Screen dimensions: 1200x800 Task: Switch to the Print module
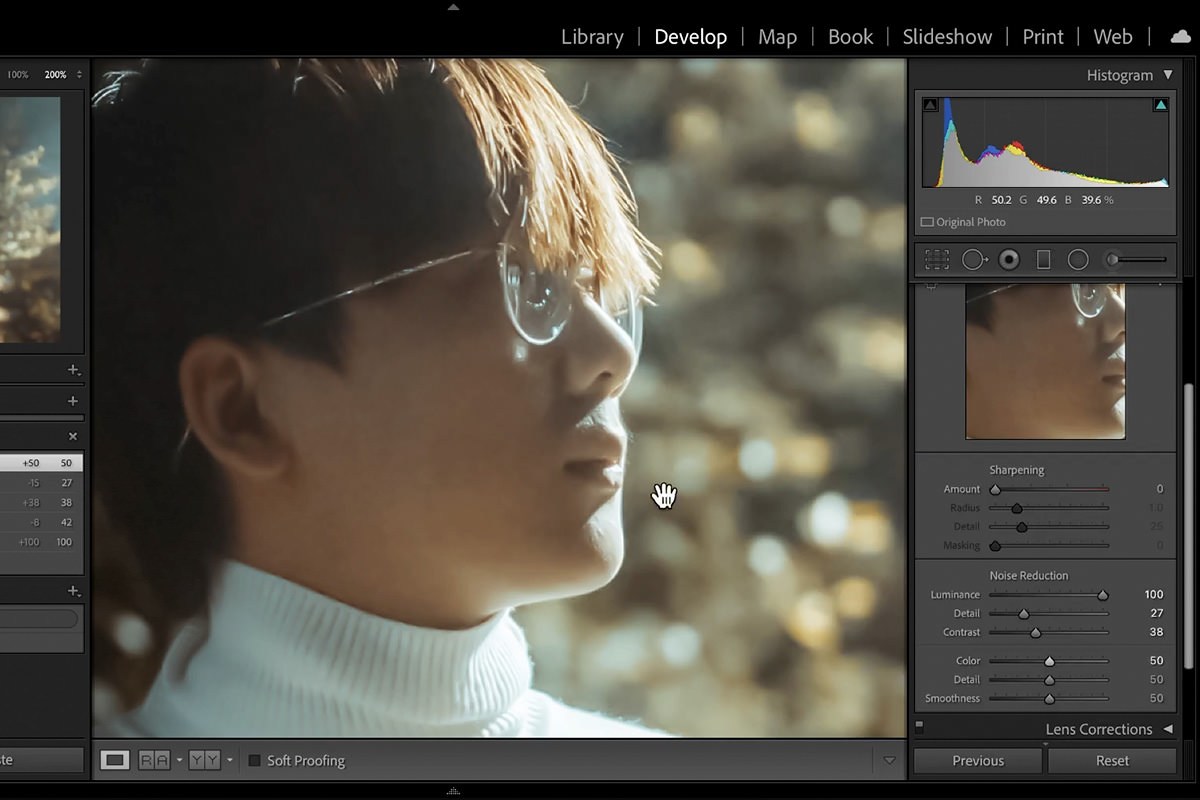(x=1043, y=37)
